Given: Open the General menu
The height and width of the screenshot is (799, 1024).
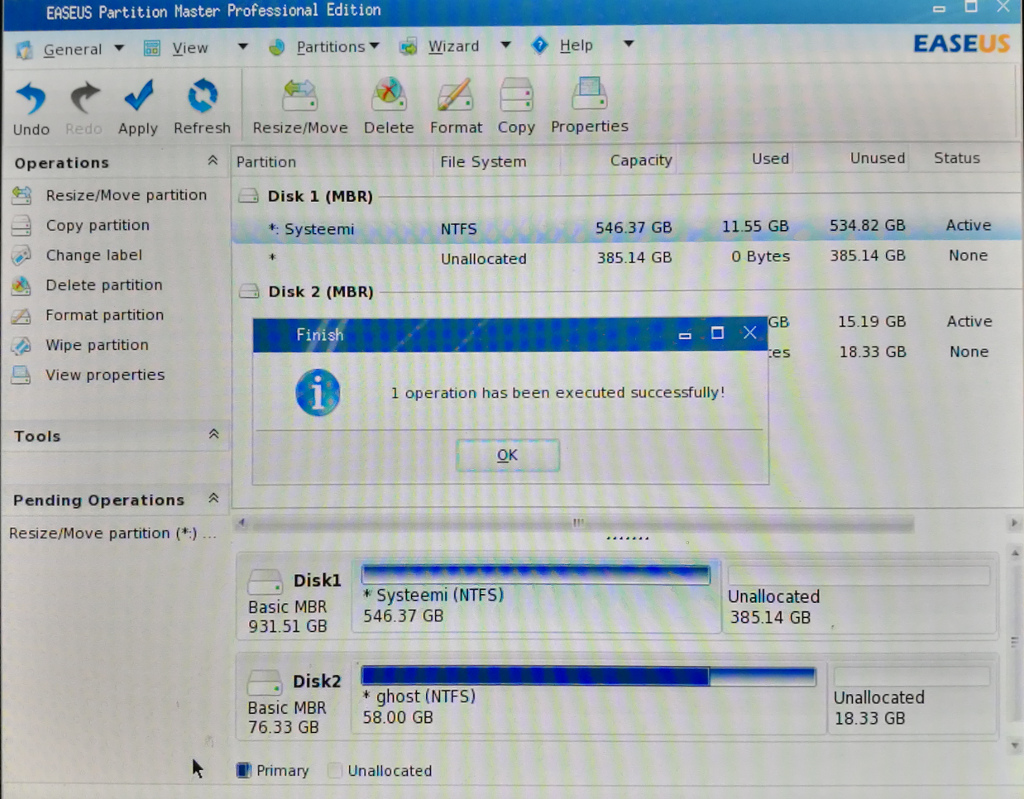Looking at the screenshot, I should [72, 50].
